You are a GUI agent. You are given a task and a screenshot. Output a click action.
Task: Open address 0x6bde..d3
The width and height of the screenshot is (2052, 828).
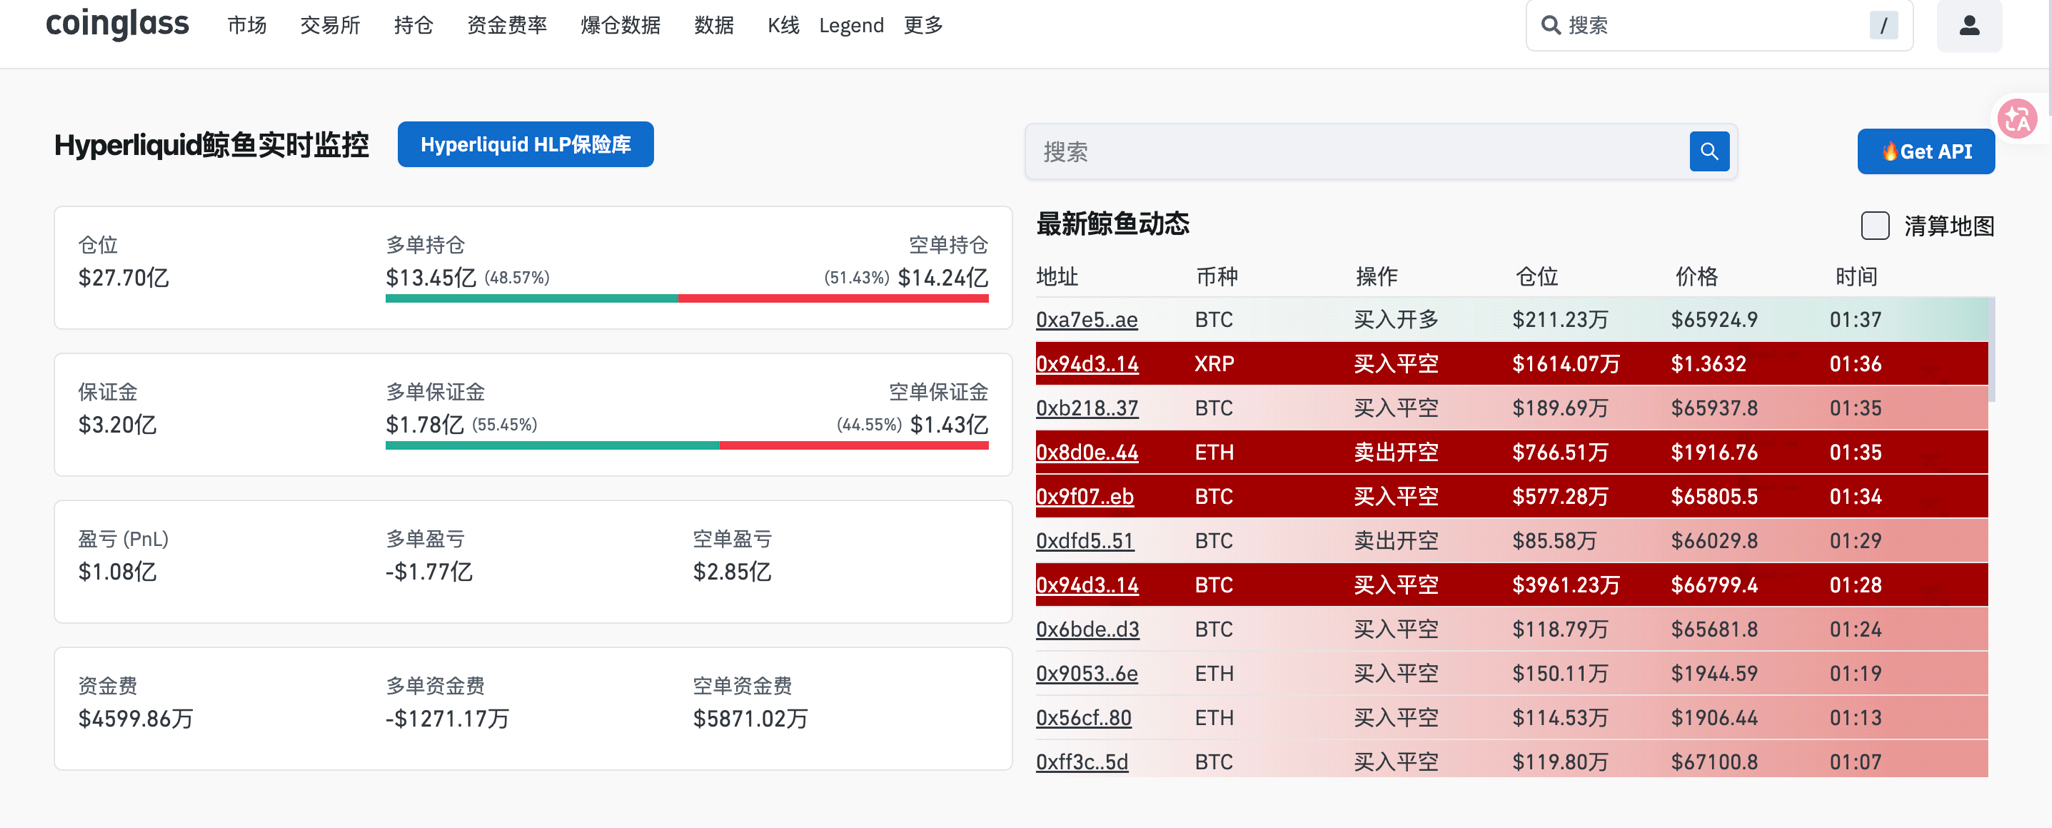click(1088, 629)
